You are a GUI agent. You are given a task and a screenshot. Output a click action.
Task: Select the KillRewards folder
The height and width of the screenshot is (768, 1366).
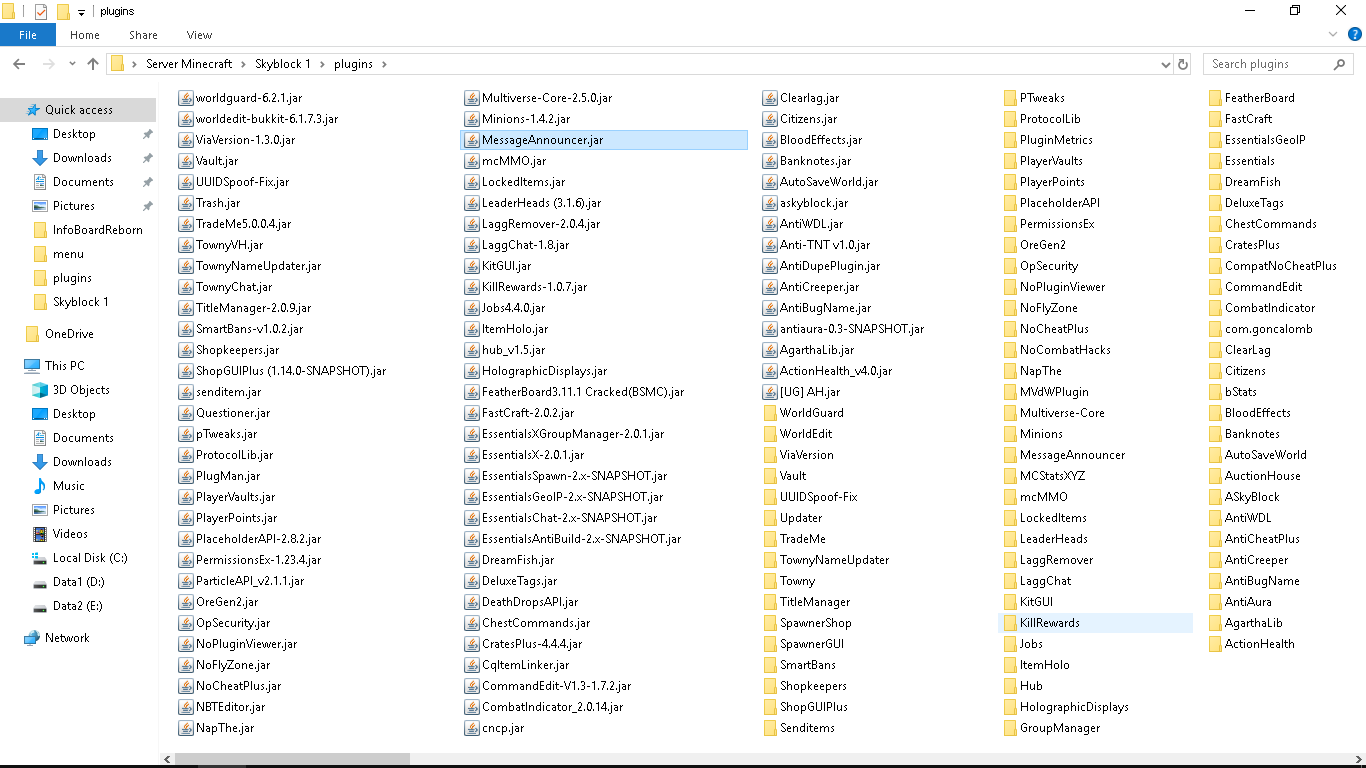pos(1095,623)
